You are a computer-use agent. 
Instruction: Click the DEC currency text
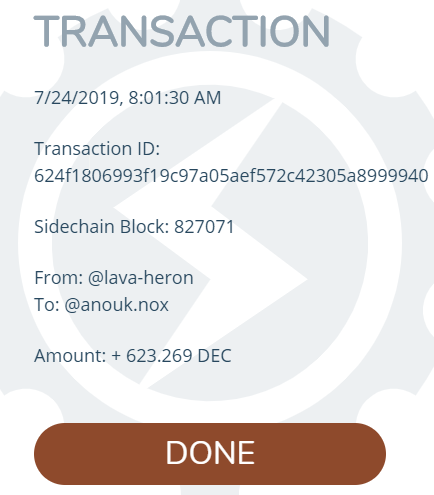pyautogui.click(x=214, y=355)
